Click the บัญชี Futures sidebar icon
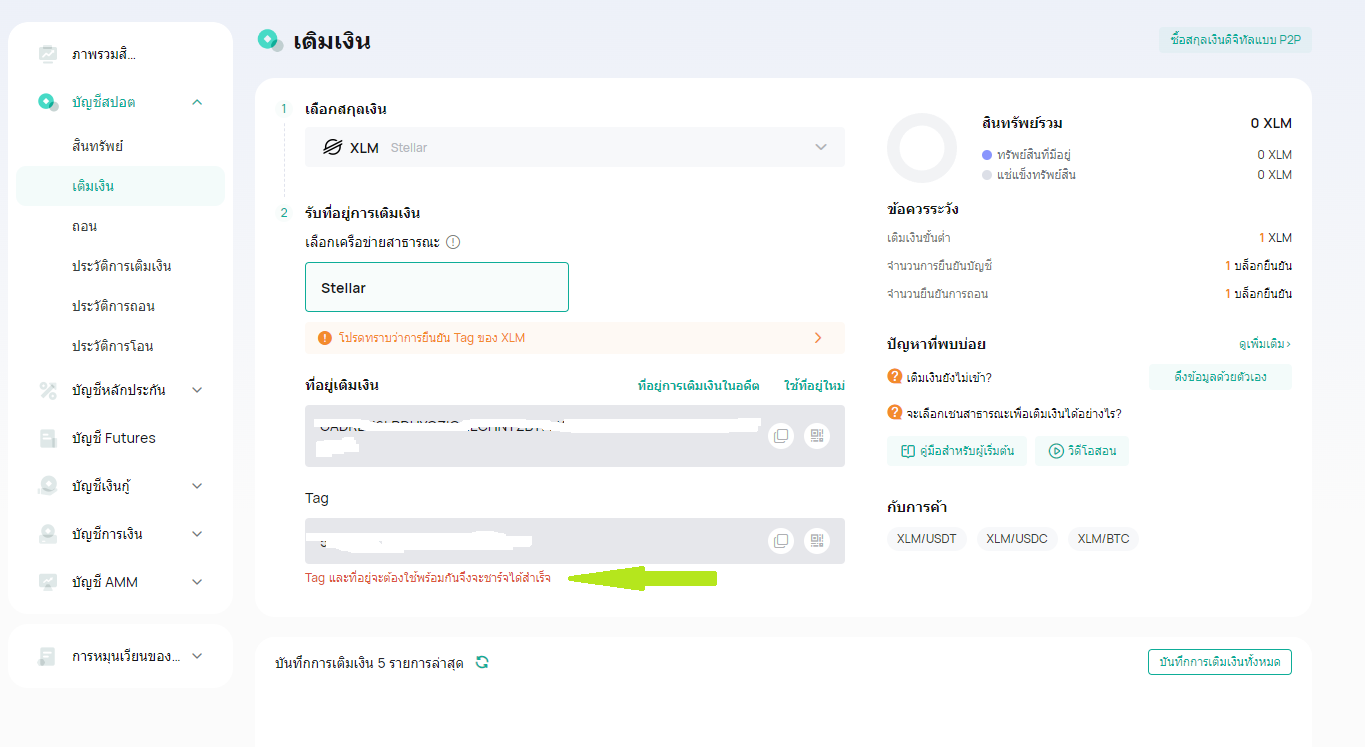 [x=48, y=438]
